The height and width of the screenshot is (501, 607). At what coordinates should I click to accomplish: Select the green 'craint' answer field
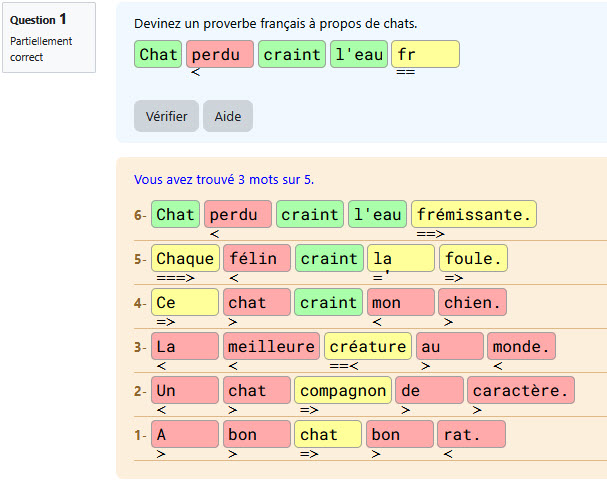coord(292,54)
